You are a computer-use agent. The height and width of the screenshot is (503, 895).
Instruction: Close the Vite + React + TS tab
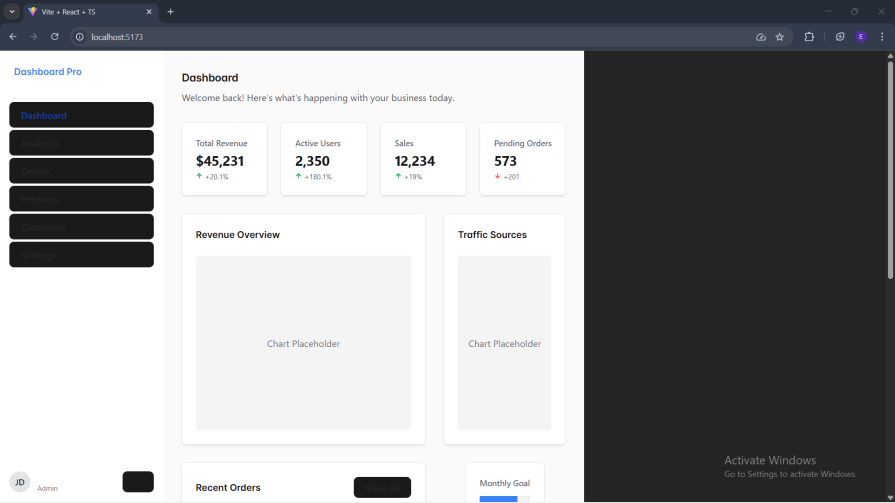[150, 12]
